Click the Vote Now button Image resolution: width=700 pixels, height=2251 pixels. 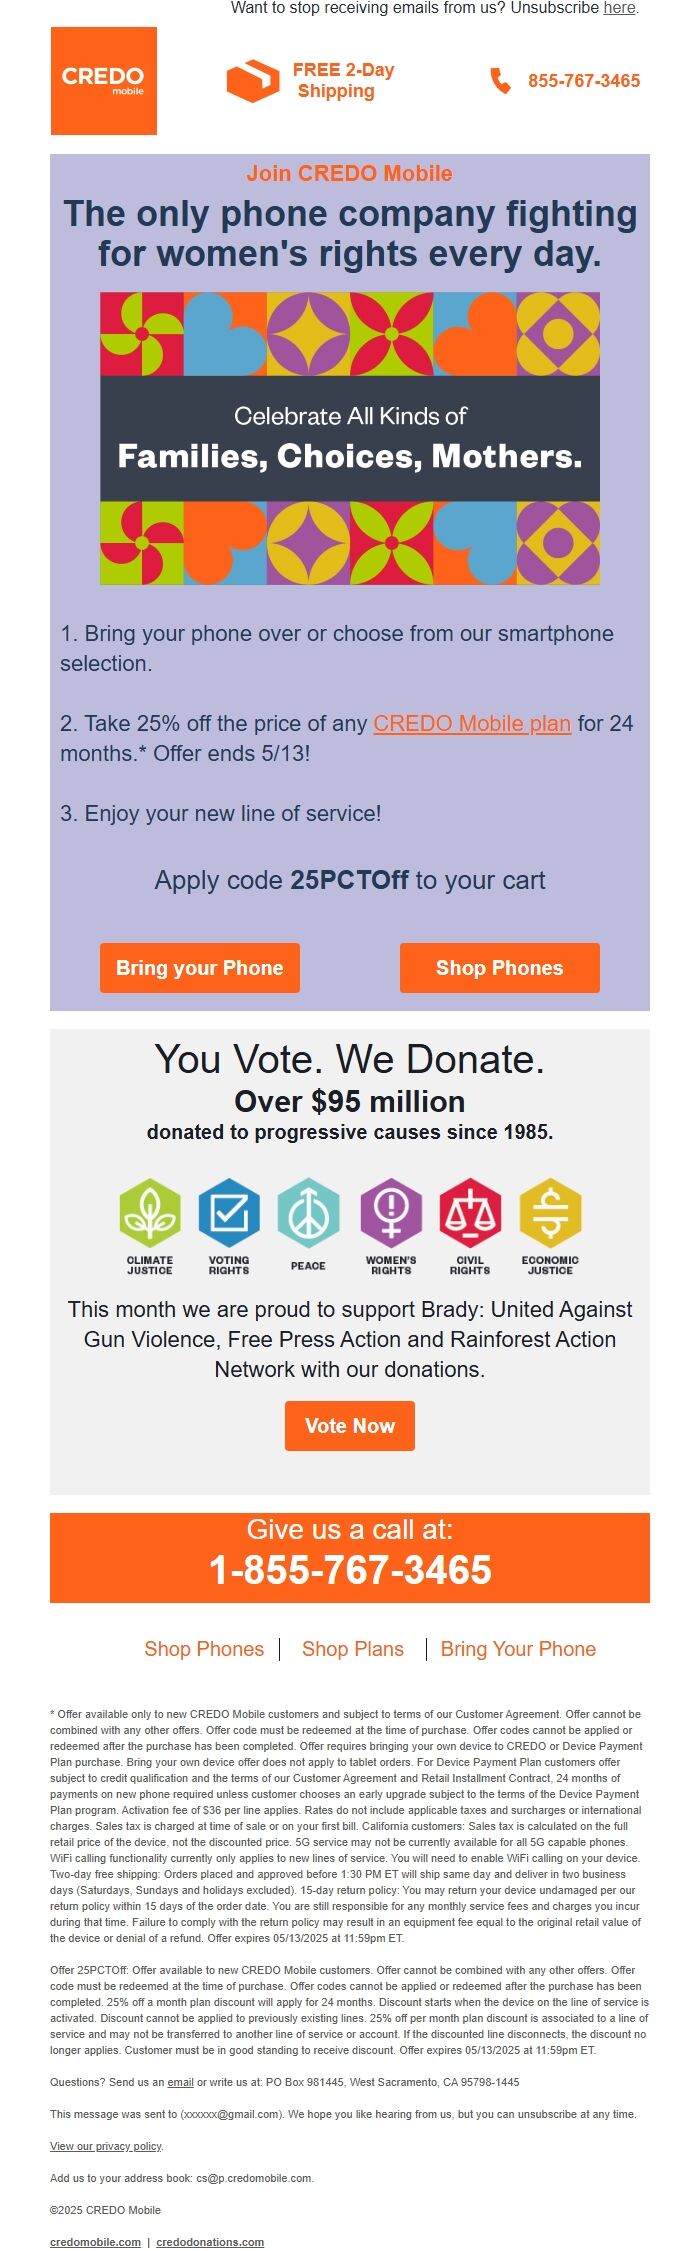[350, 1426]
